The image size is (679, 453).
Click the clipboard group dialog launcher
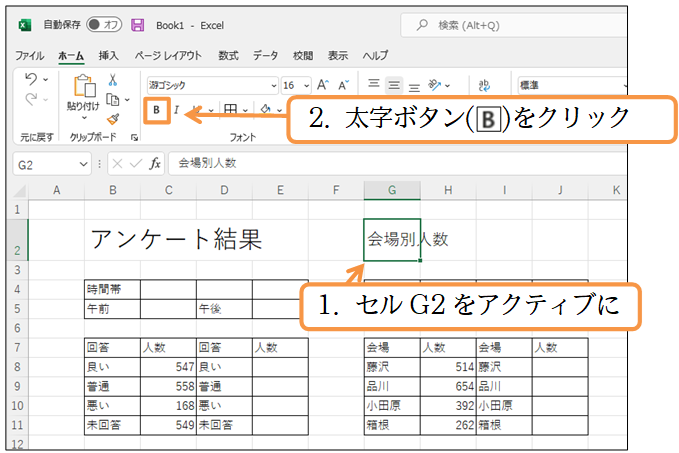(x=135, y=138)
